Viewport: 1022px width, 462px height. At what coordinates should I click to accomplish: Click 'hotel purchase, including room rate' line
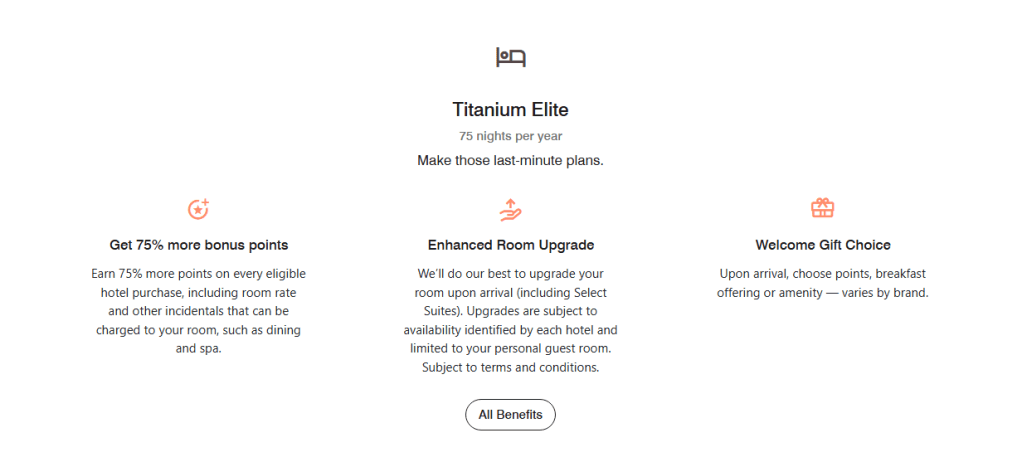coord(199,292)
